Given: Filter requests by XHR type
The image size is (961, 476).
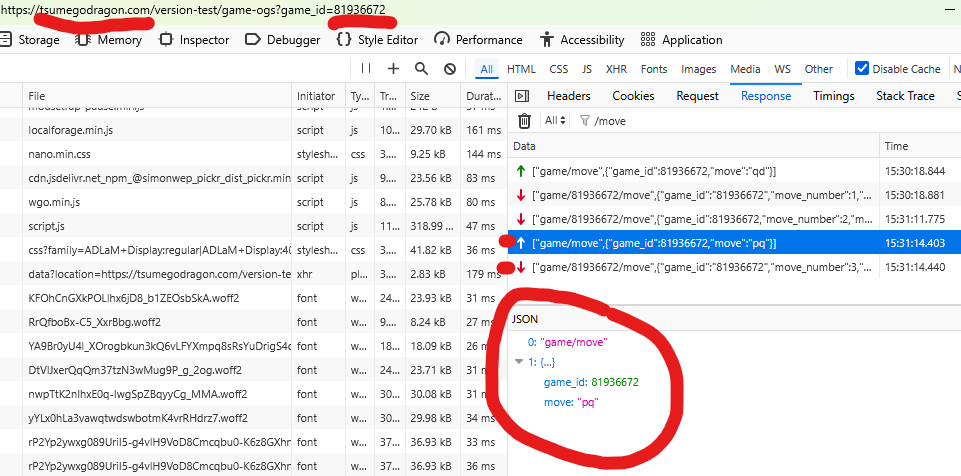Looking at the screenshot, I should click(x=617, y=69).
